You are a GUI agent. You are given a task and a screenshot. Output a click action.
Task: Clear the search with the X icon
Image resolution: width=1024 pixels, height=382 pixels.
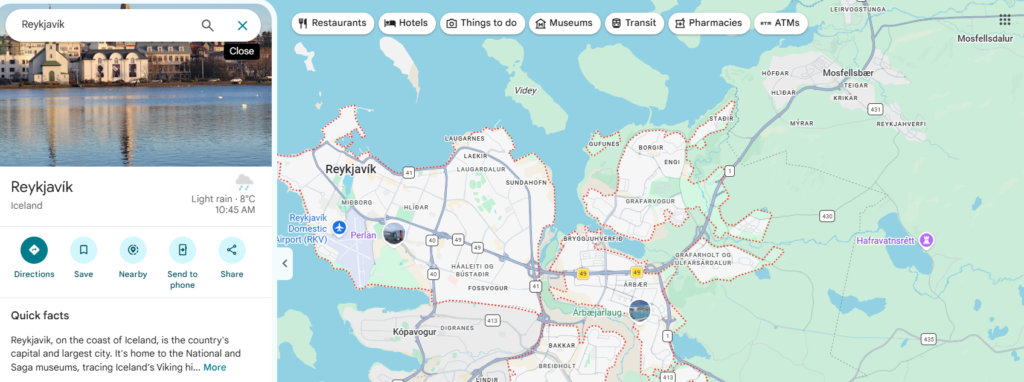point(242,25)
